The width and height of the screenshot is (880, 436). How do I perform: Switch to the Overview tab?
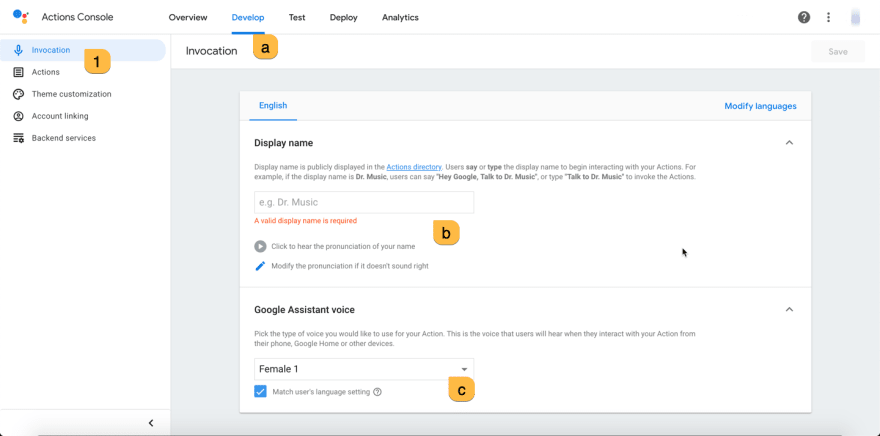click(x=188, y=17)
